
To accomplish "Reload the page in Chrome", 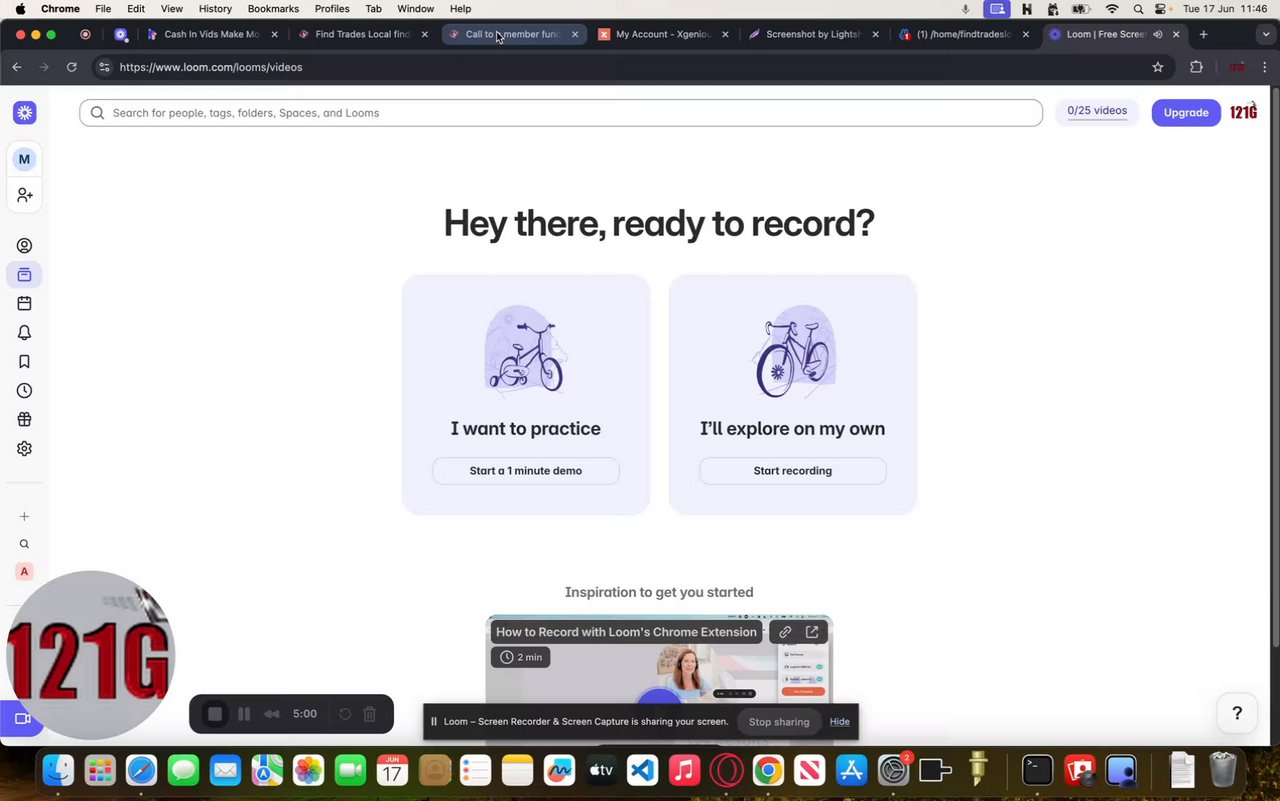I will point(72,67).
